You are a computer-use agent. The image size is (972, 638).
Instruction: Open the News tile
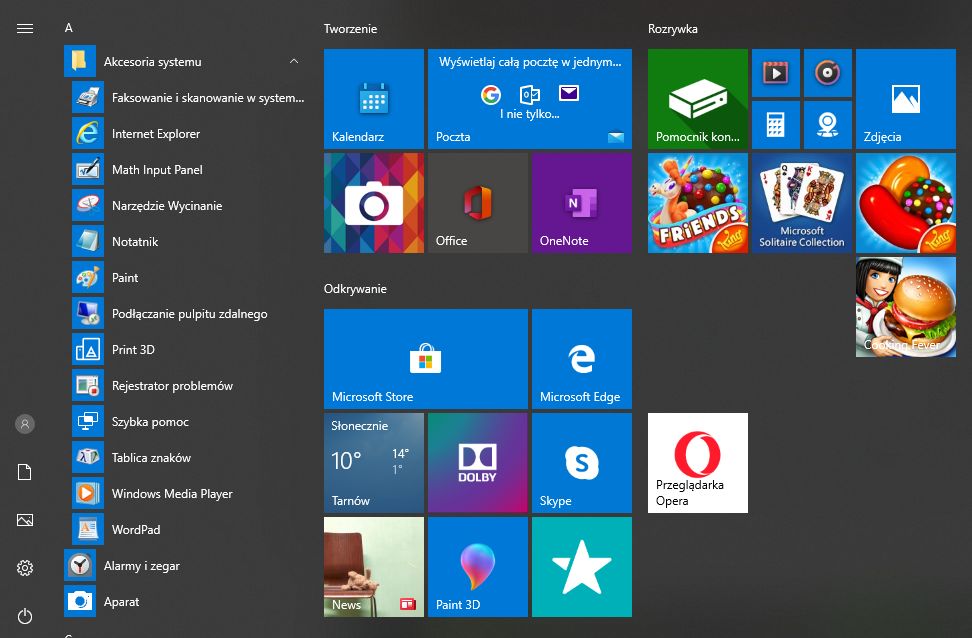coord(374,567)
